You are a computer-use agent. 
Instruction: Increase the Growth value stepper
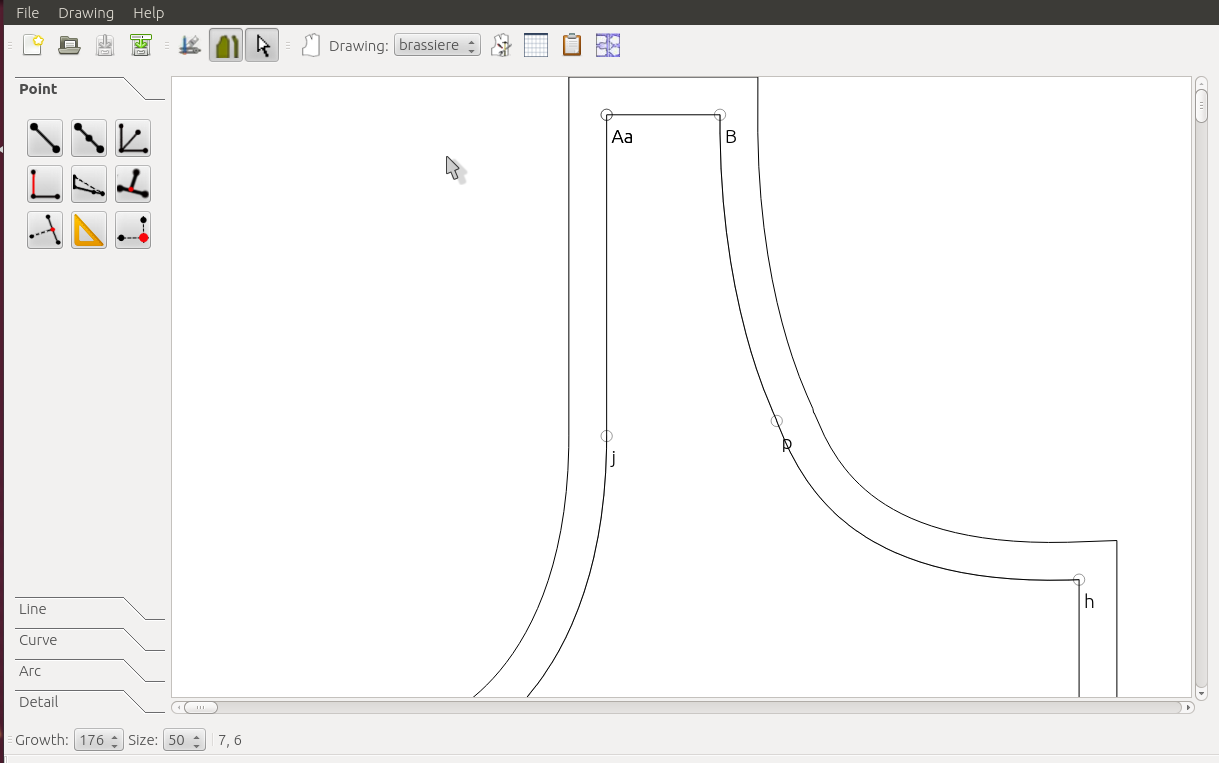[115, 734]
